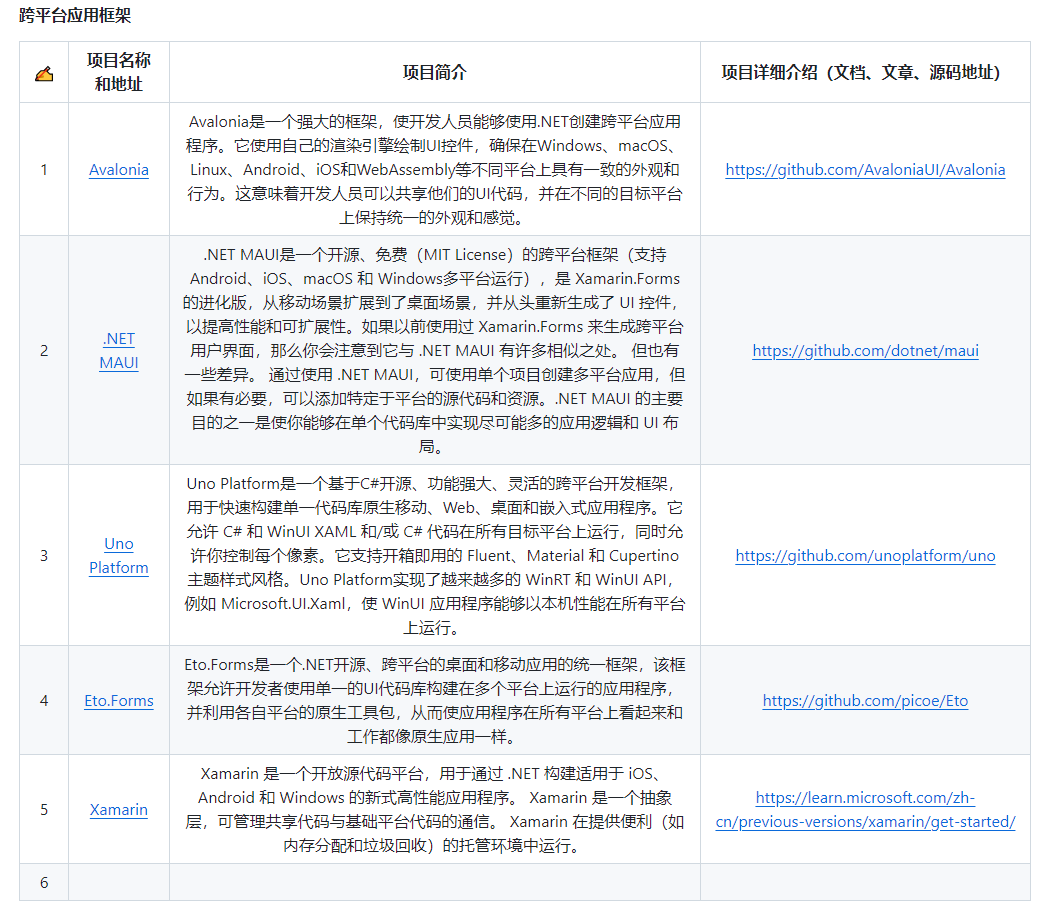This screenshot has height=911, width=1046.
Task: Open the Eto.Forms project name link
Action: click(x=119, y=700)
